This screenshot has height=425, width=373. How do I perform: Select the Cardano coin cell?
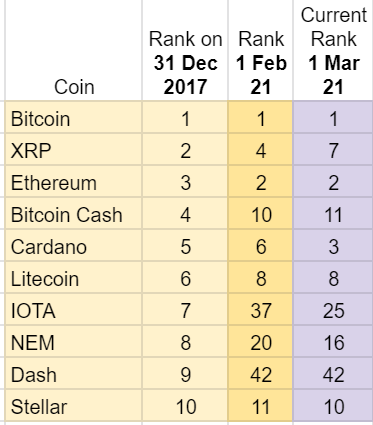pyautogui.click(x=74, y=245)
